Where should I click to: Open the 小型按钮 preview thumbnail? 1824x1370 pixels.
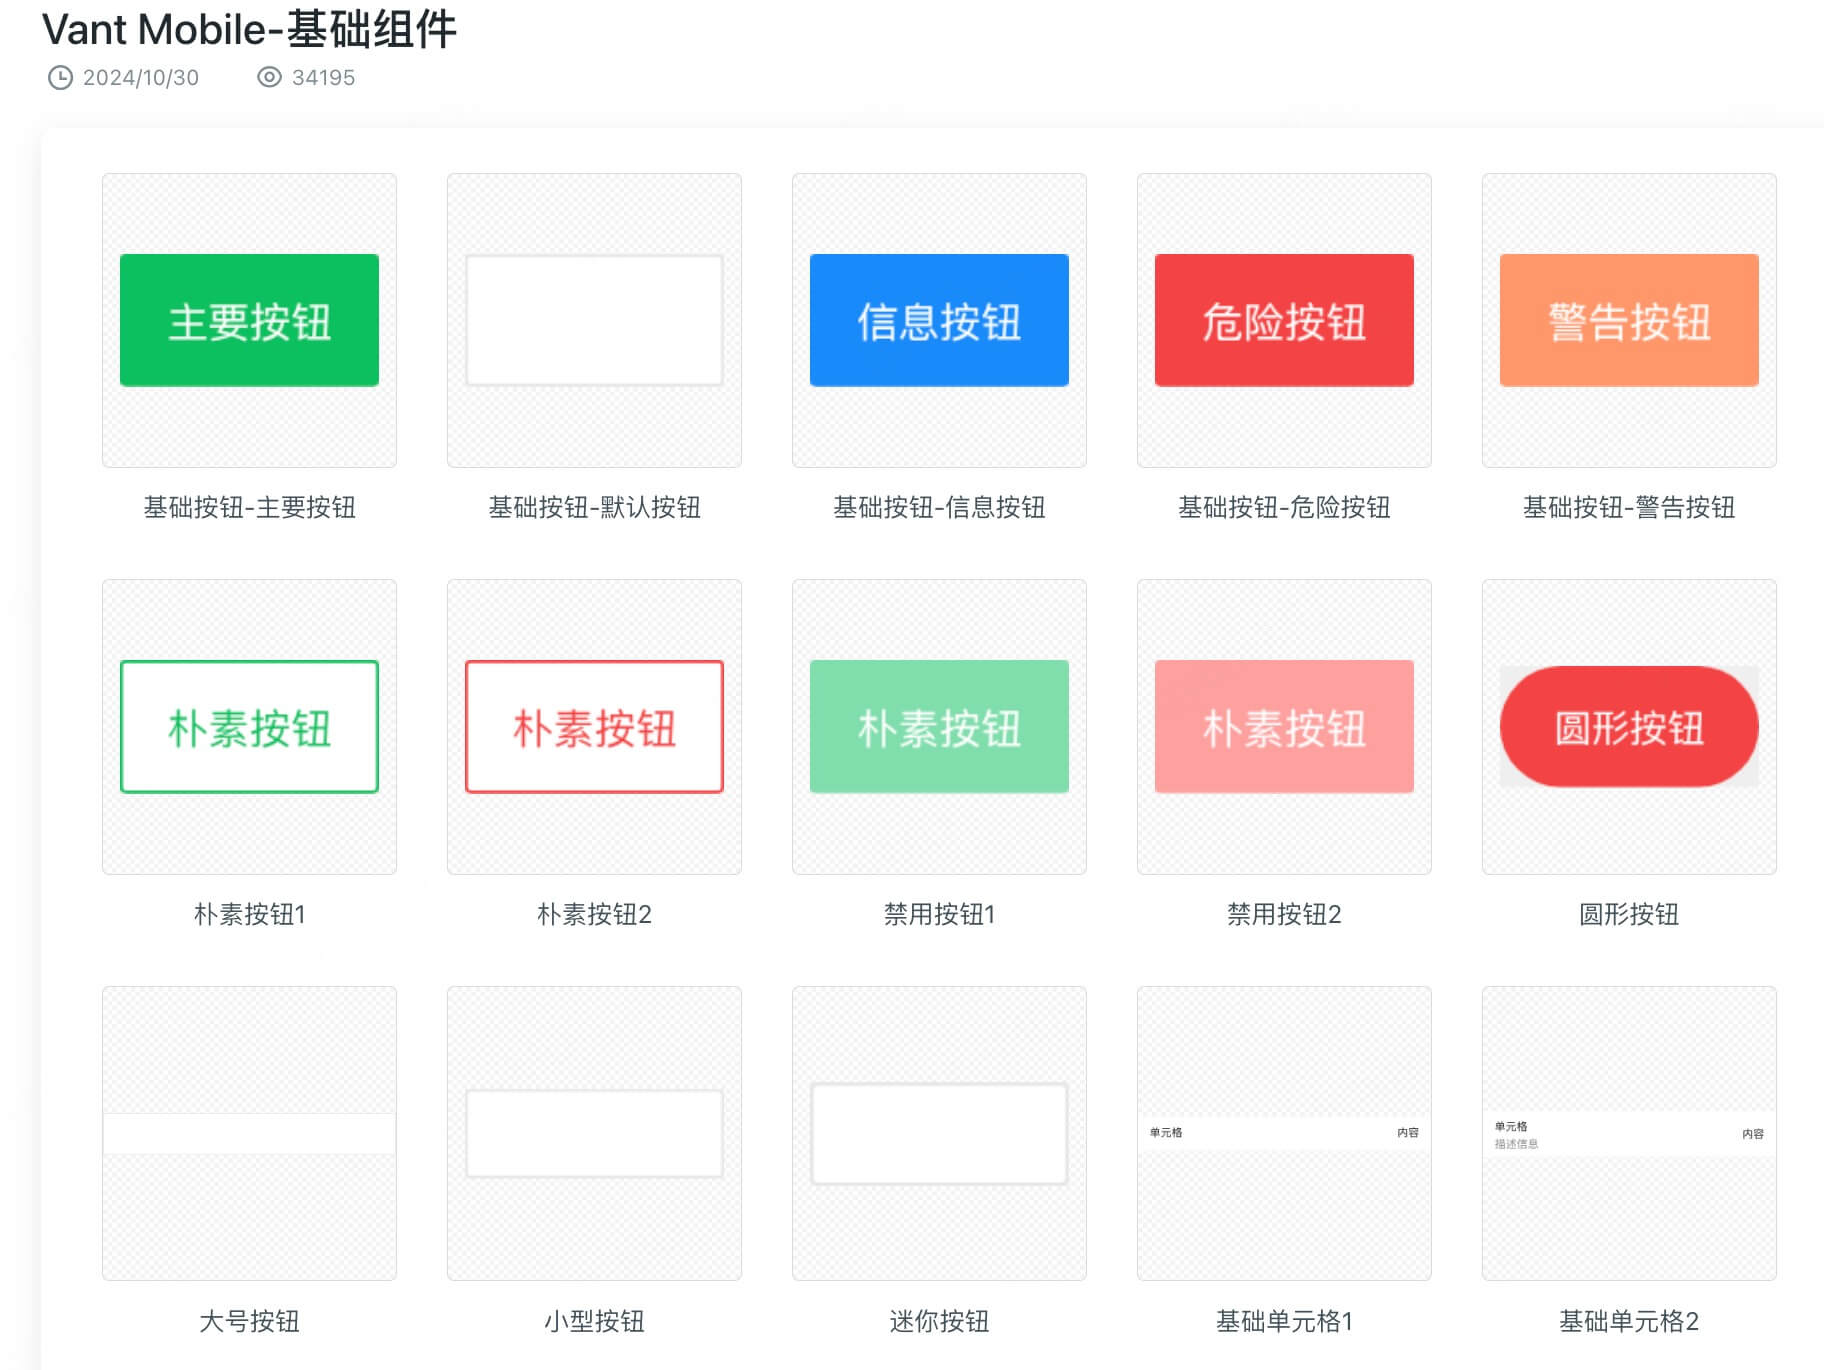[594, 1133]
